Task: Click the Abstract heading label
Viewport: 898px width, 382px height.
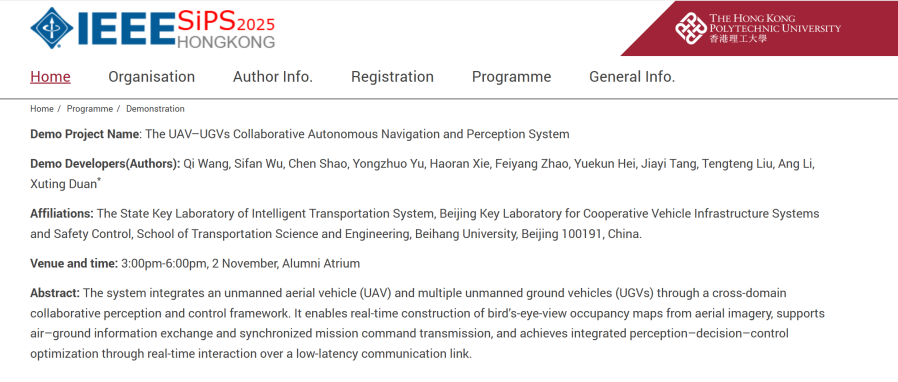Action: point(55,293)
